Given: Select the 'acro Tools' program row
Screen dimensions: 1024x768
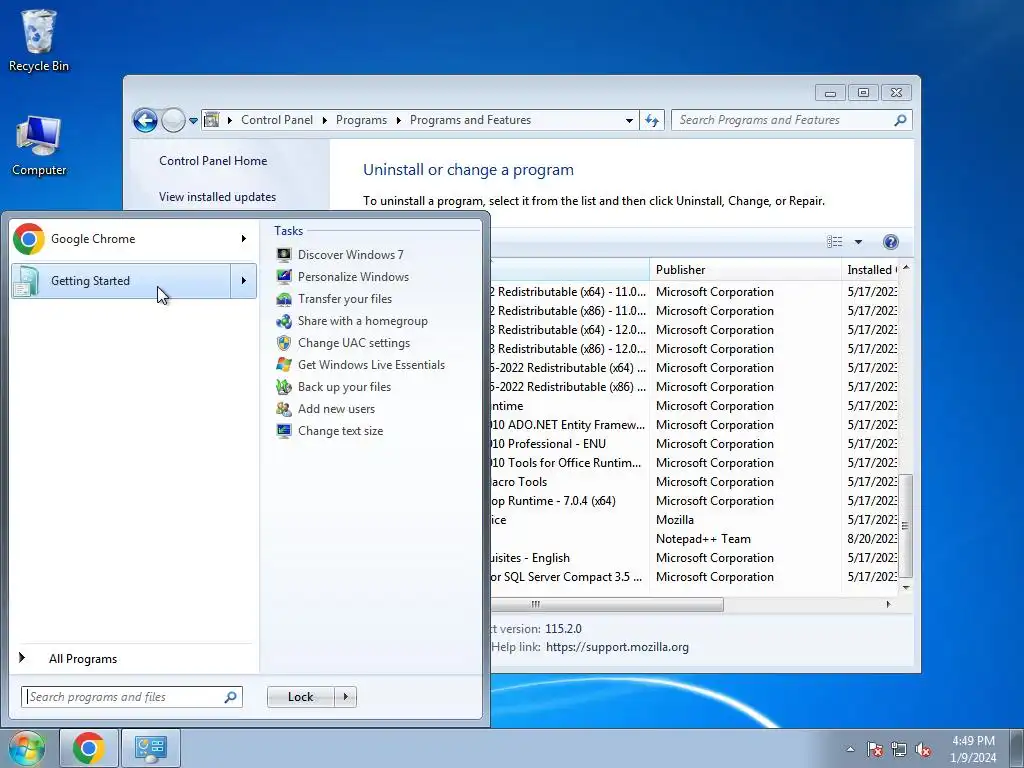Looking at the screenshot, I should coord(694,482).
